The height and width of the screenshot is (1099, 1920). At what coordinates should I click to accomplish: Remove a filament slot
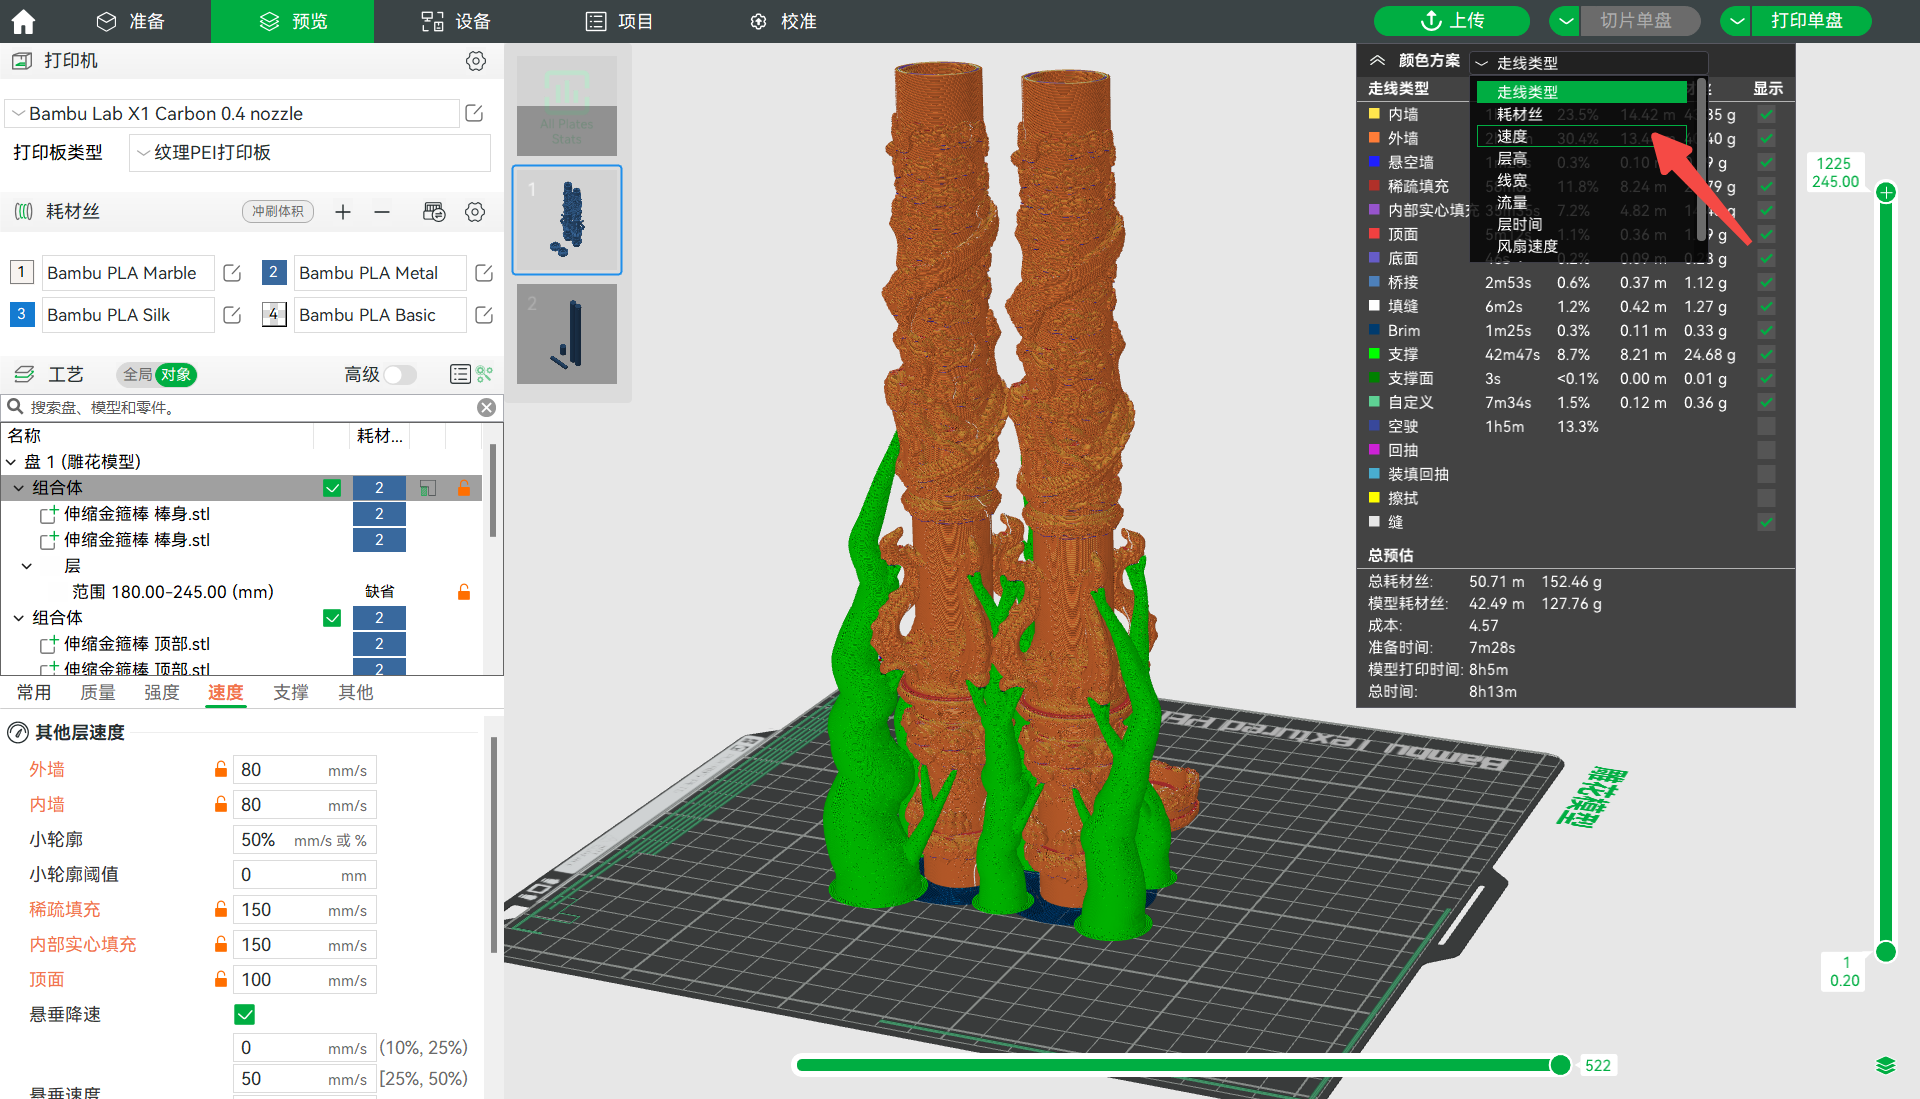click(382, 212)
